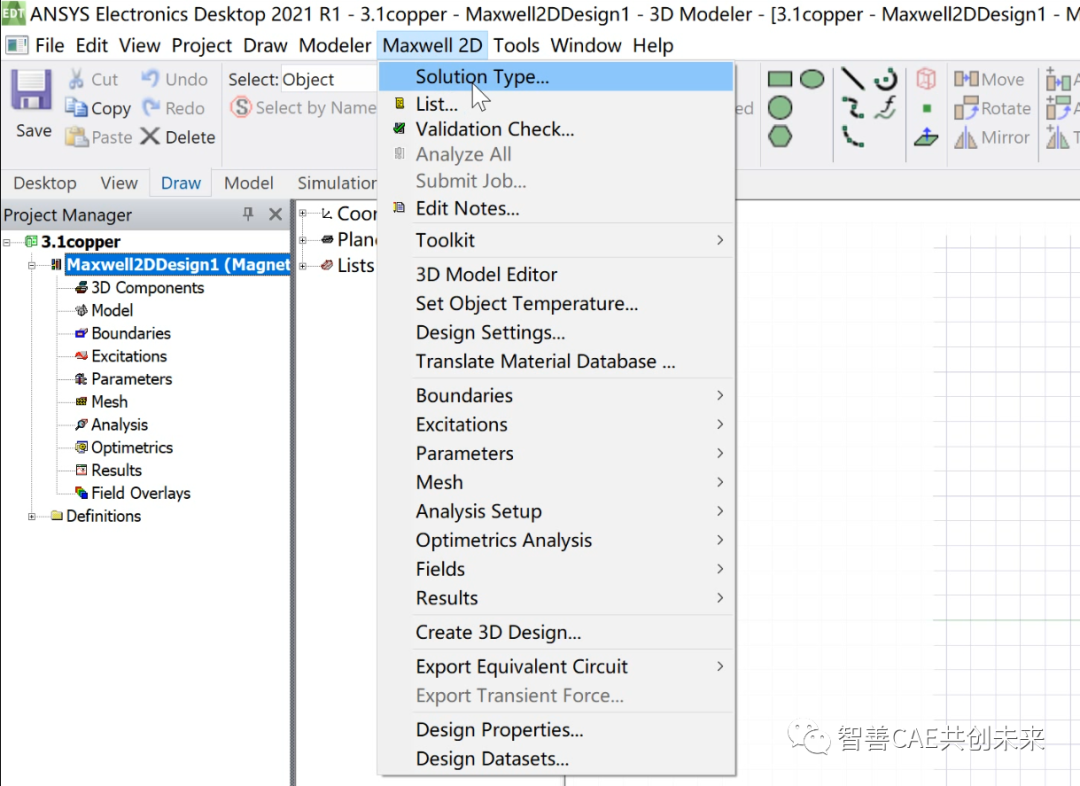Collapse the Maxwell2DDesign1 tree node

point(32,265)
